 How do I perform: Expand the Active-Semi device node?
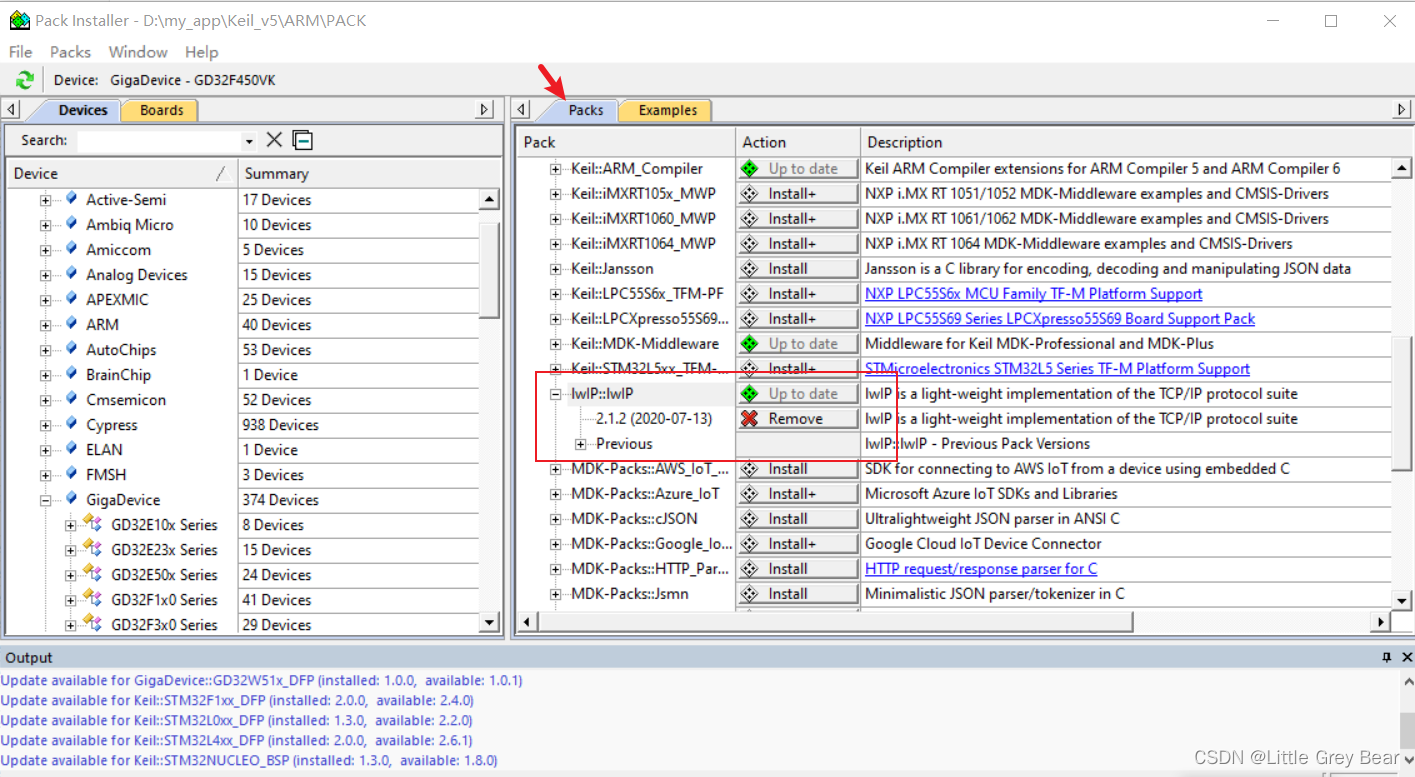[45, 200]
